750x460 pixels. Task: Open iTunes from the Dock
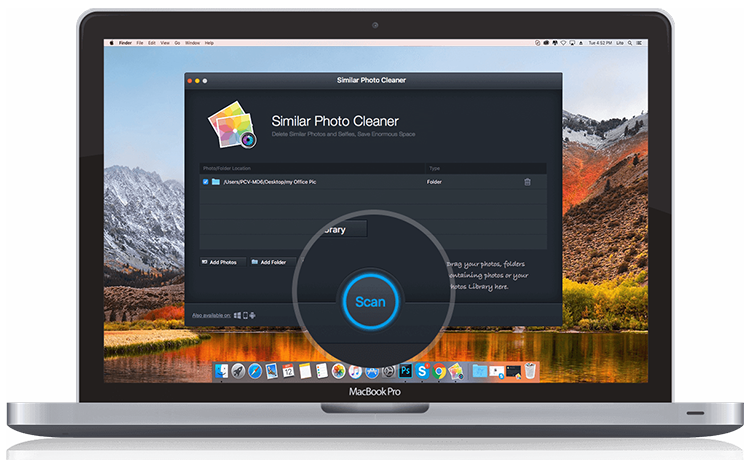point(355,371)
